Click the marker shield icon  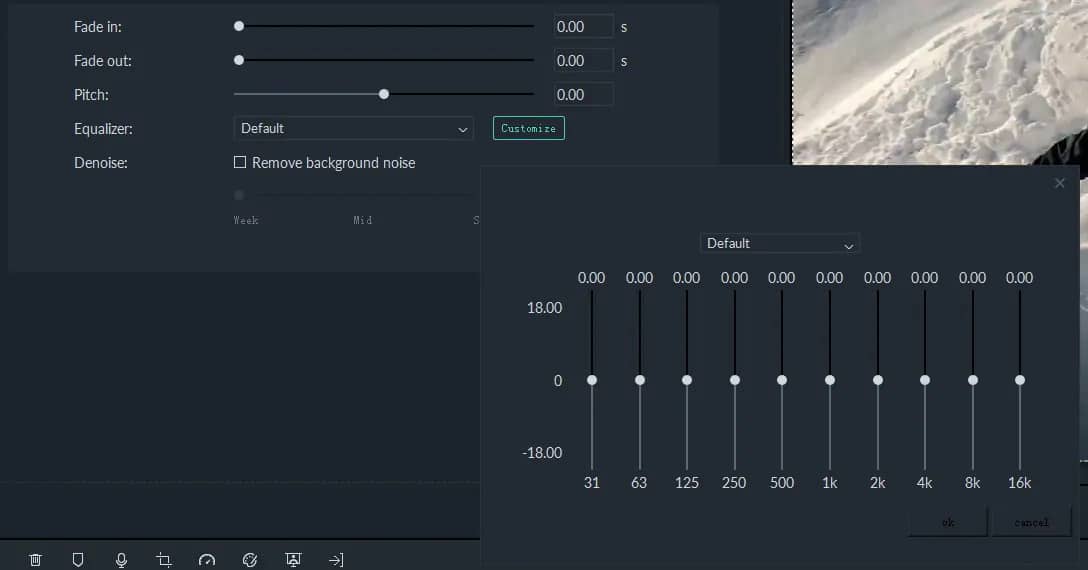tap(78, 560)
